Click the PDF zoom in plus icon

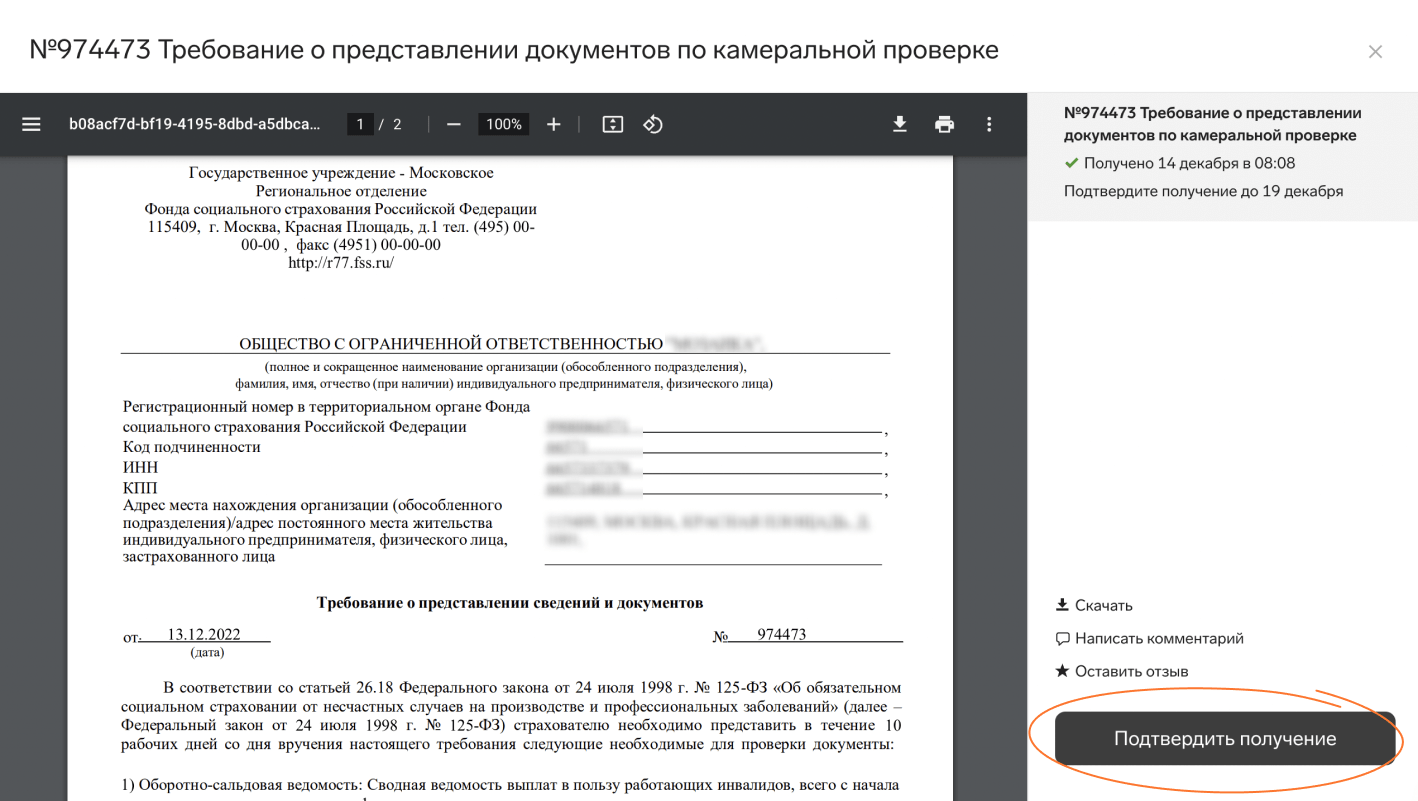coord(554,124)
